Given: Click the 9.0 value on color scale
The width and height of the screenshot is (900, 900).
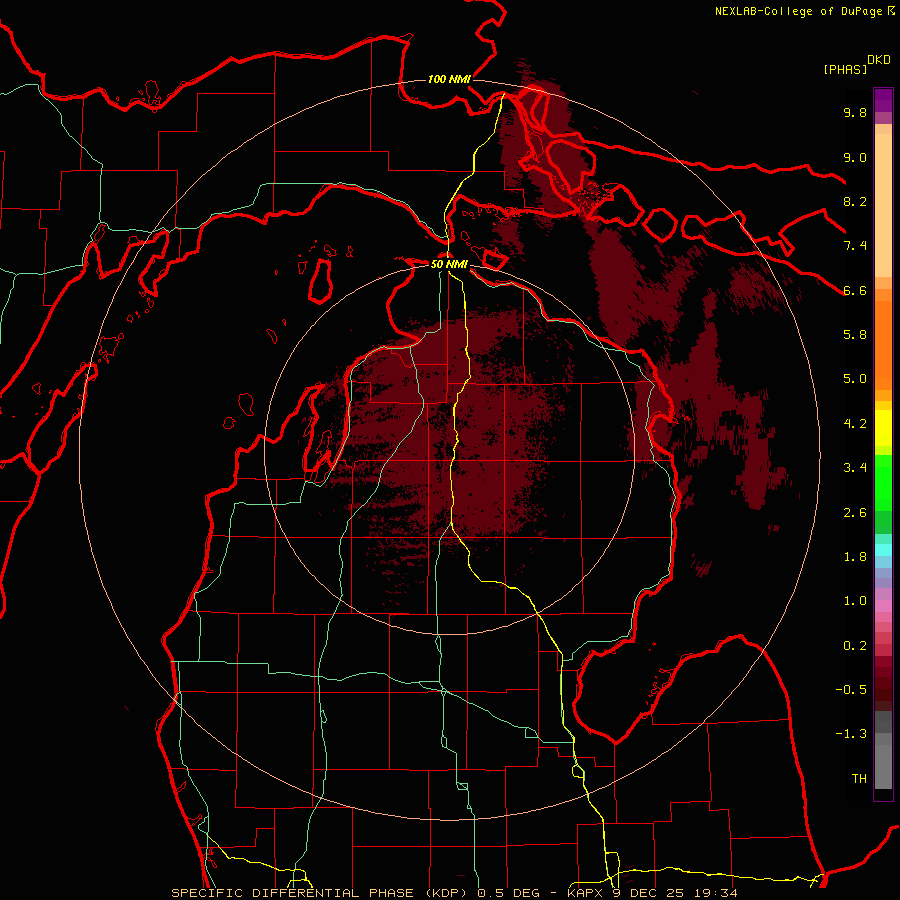Looking at the screenshot, I should click(855, 158).
